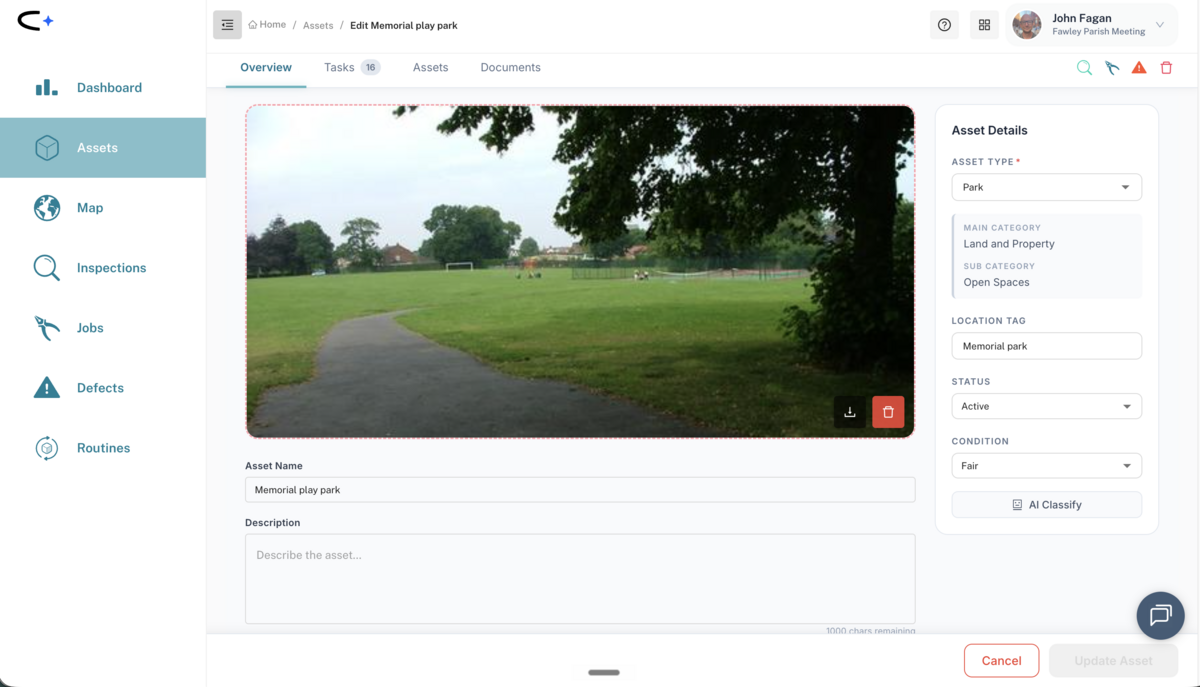
Task: Collapse the sidebar with the menu toggle icon
Action: 227,25
